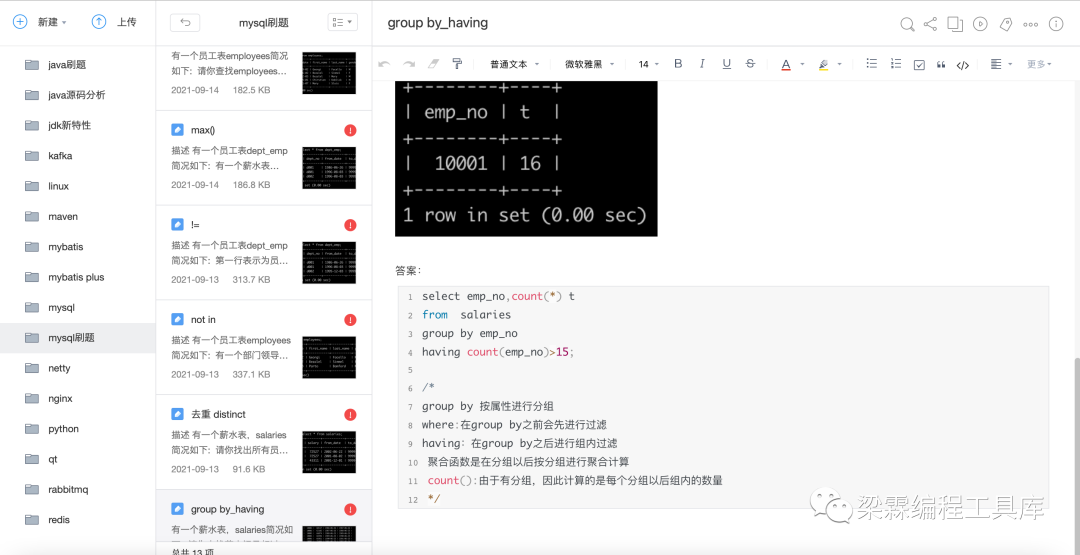Open the java刷题 folder
This screenshot has height=555, width=1080.
point(78,65)
